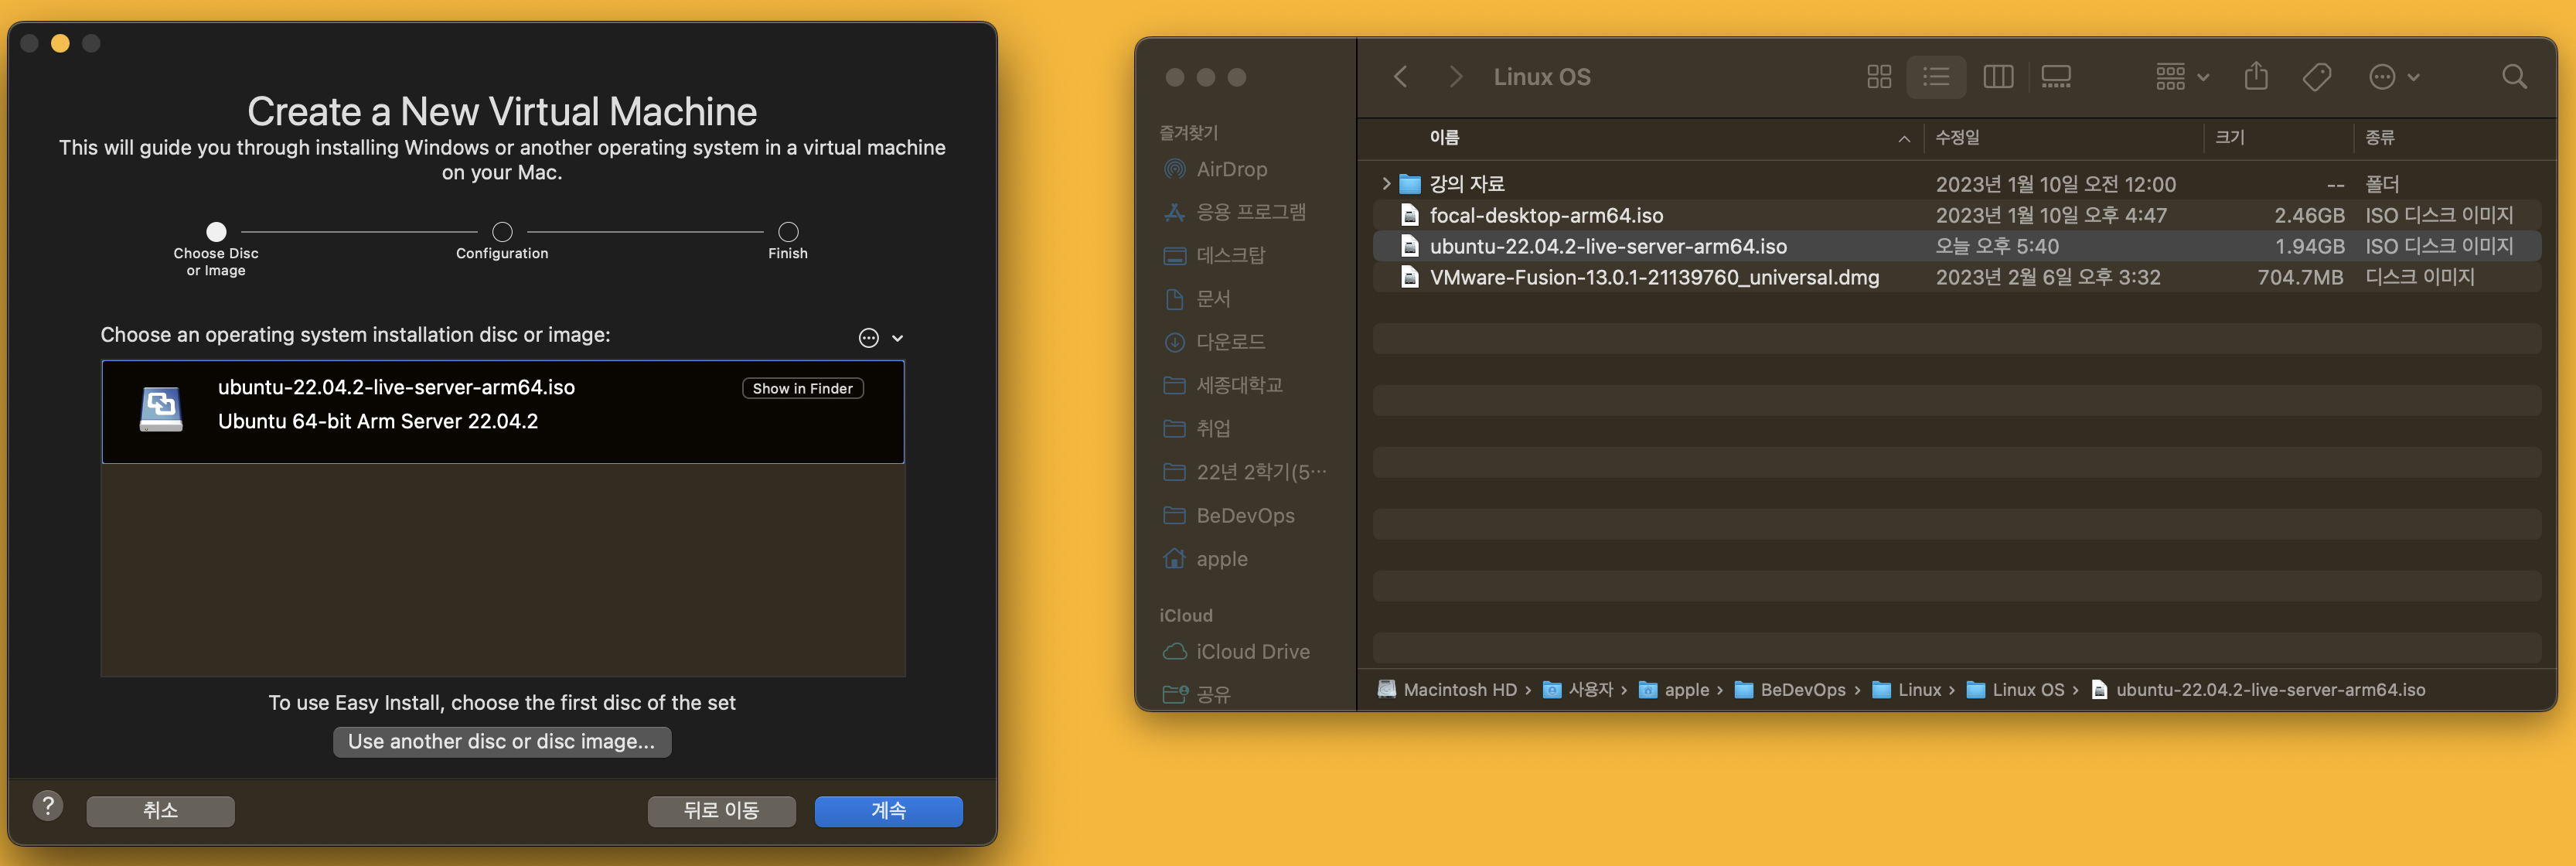Click the Finder tags icon
The image size is (2576, 866).
pyautogui.click(x=2317, y=77)
